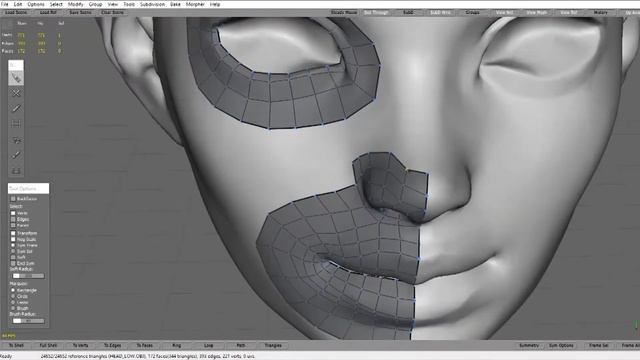Open the Morpher menu
Viewport: 640px width, 360px height.
[x=195, y=4]
